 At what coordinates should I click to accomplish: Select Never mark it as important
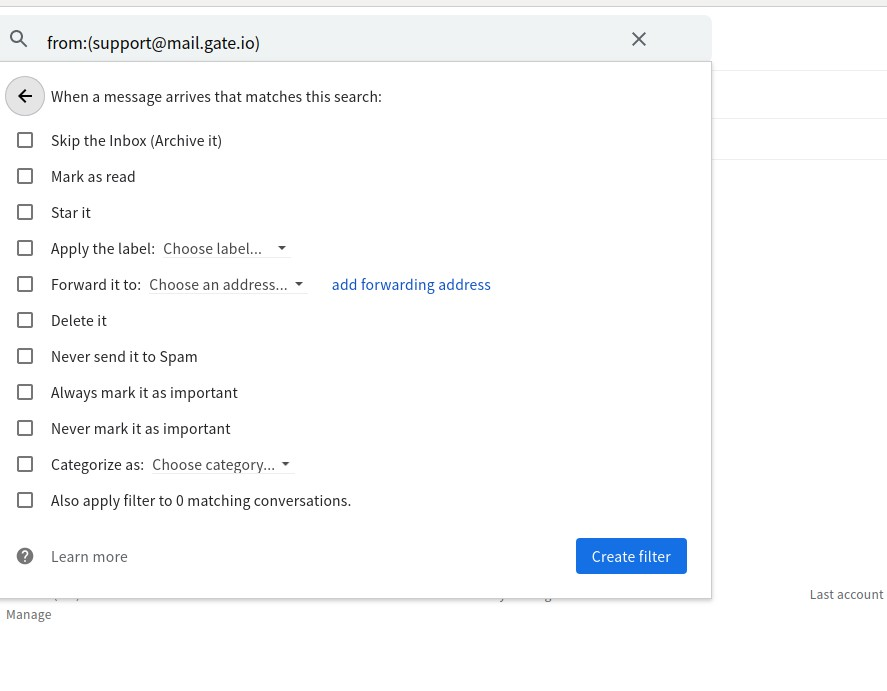point(25,429)
